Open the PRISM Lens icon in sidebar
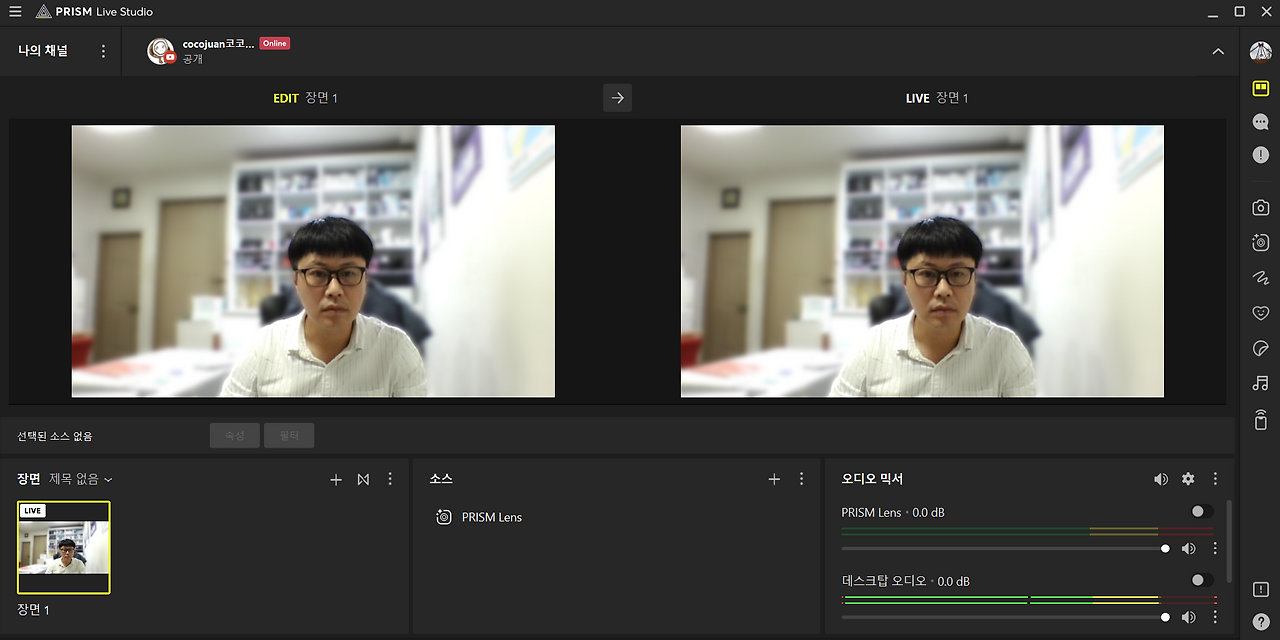Screen dimensions: 1280x640 1260,243
